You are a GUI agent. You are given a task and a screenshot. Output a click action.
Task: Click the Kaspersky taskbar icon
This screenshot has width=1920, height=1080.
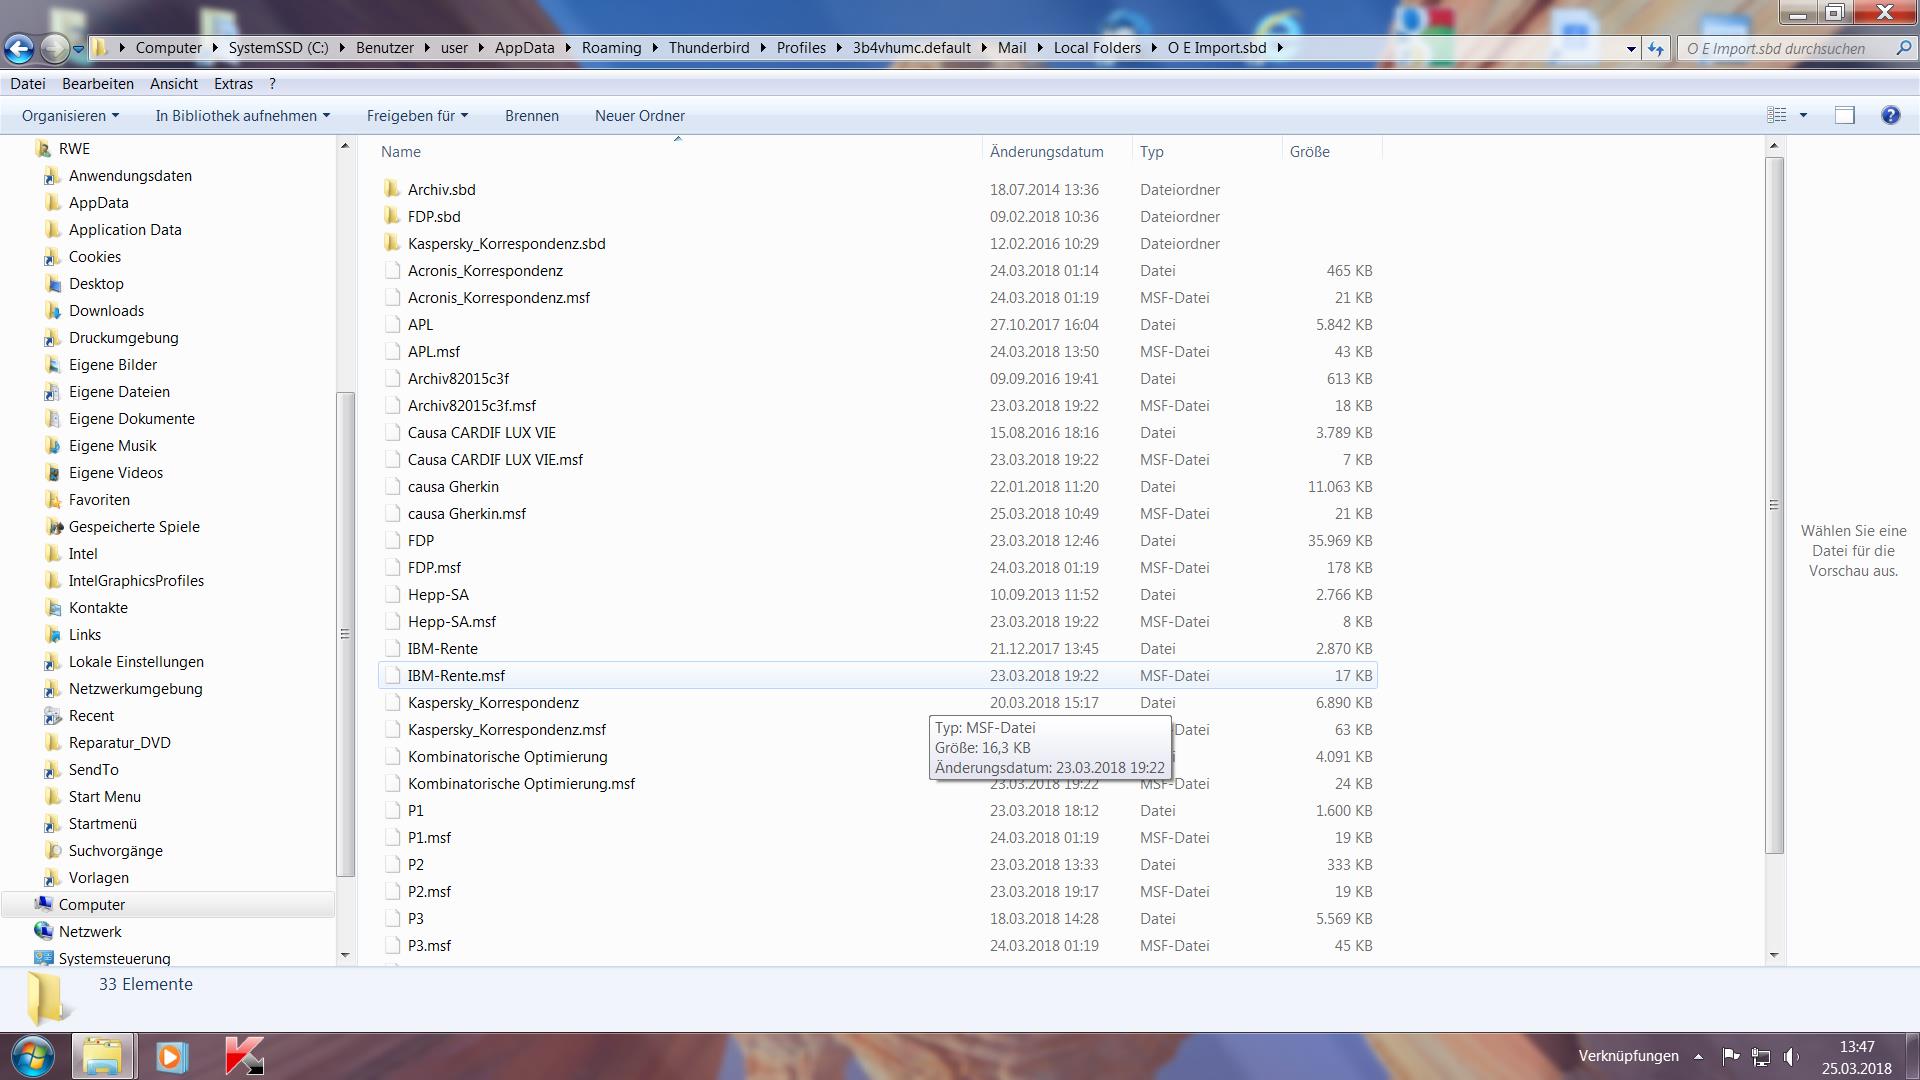click(x=244, y=1056)
